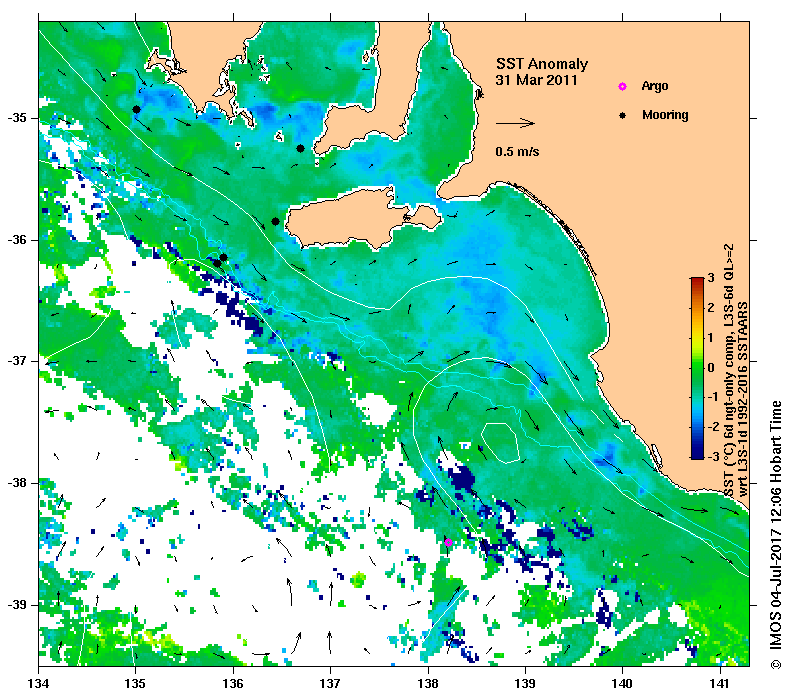Click the colorbar tick label '0'
Viewport: 791px width, 700px height.
(711, 368)
